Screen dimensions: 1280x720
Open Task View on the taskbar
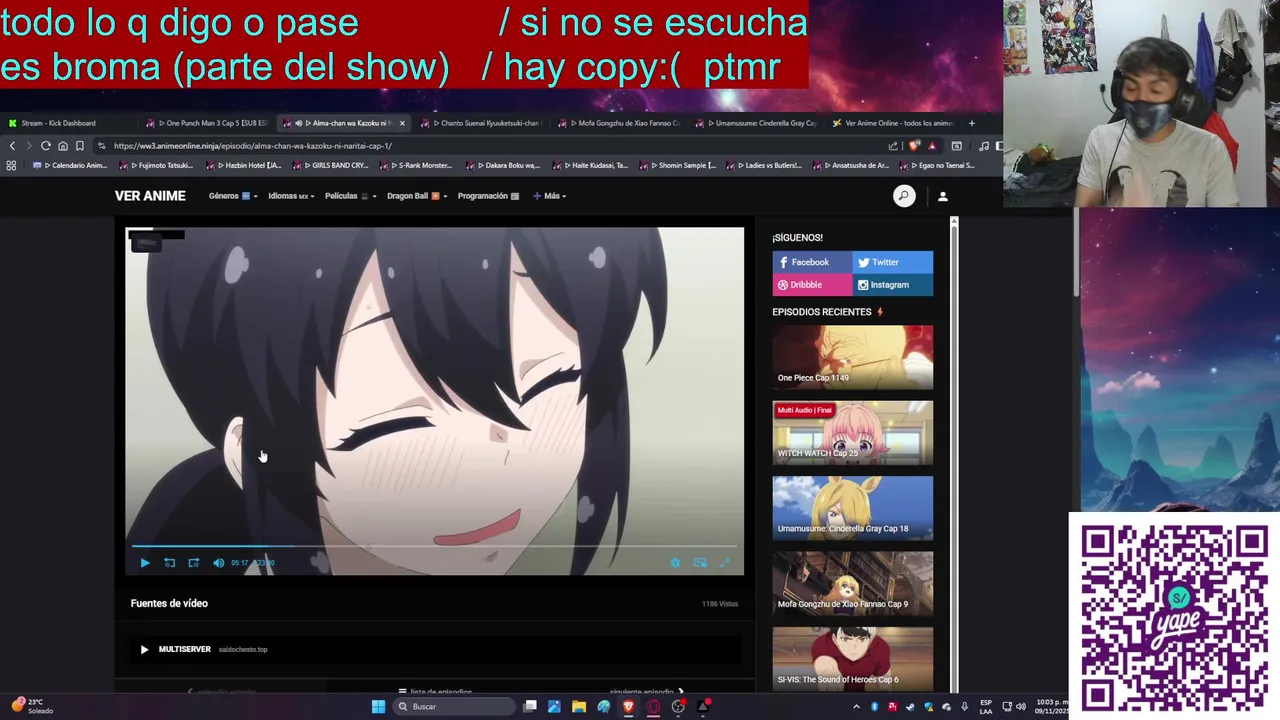pyautogui.click(x=530, y=707)
